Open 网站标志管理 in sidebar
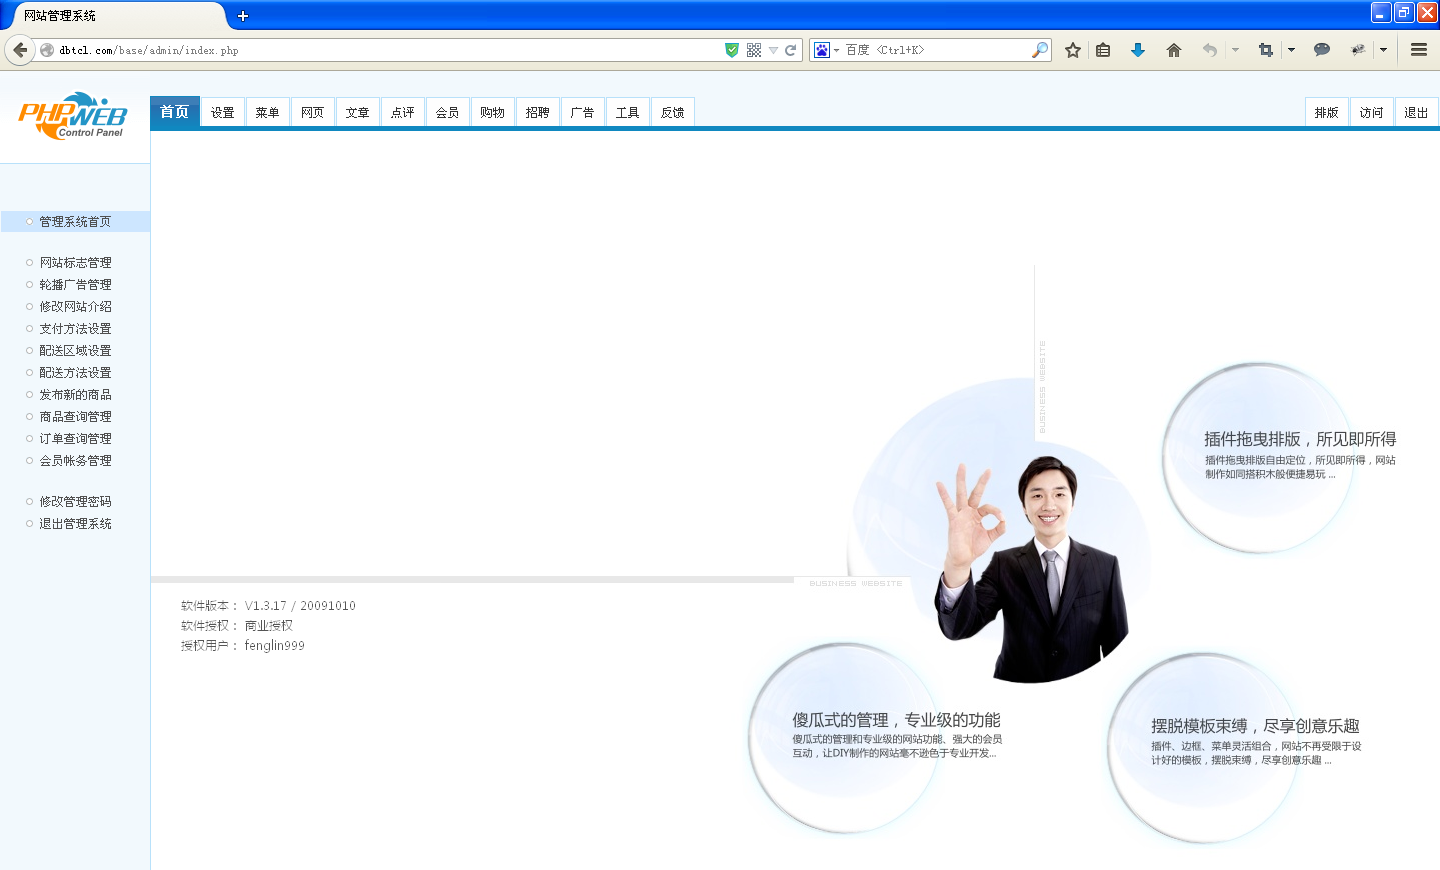 (75, 263)
